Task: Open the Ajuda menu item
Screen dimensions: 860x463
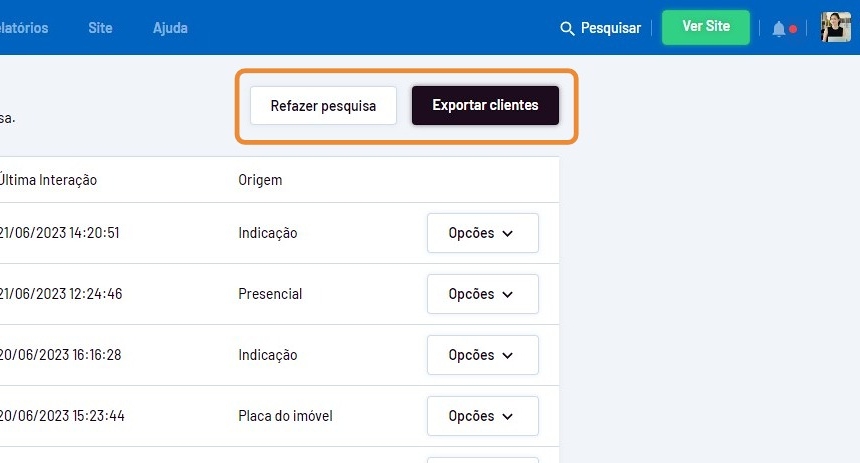Action: (170, 28)
